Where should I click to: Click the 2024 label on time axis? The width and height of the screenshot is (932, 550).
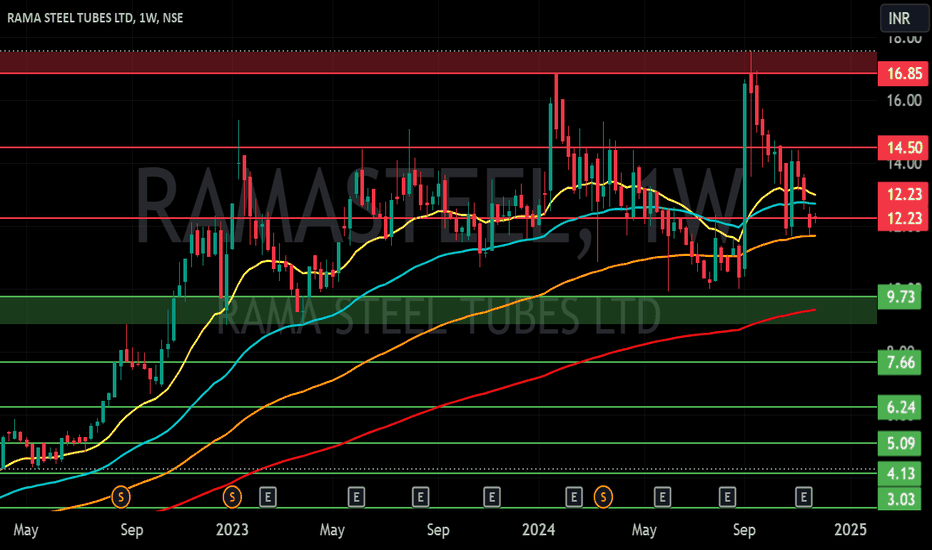point(538,529)
